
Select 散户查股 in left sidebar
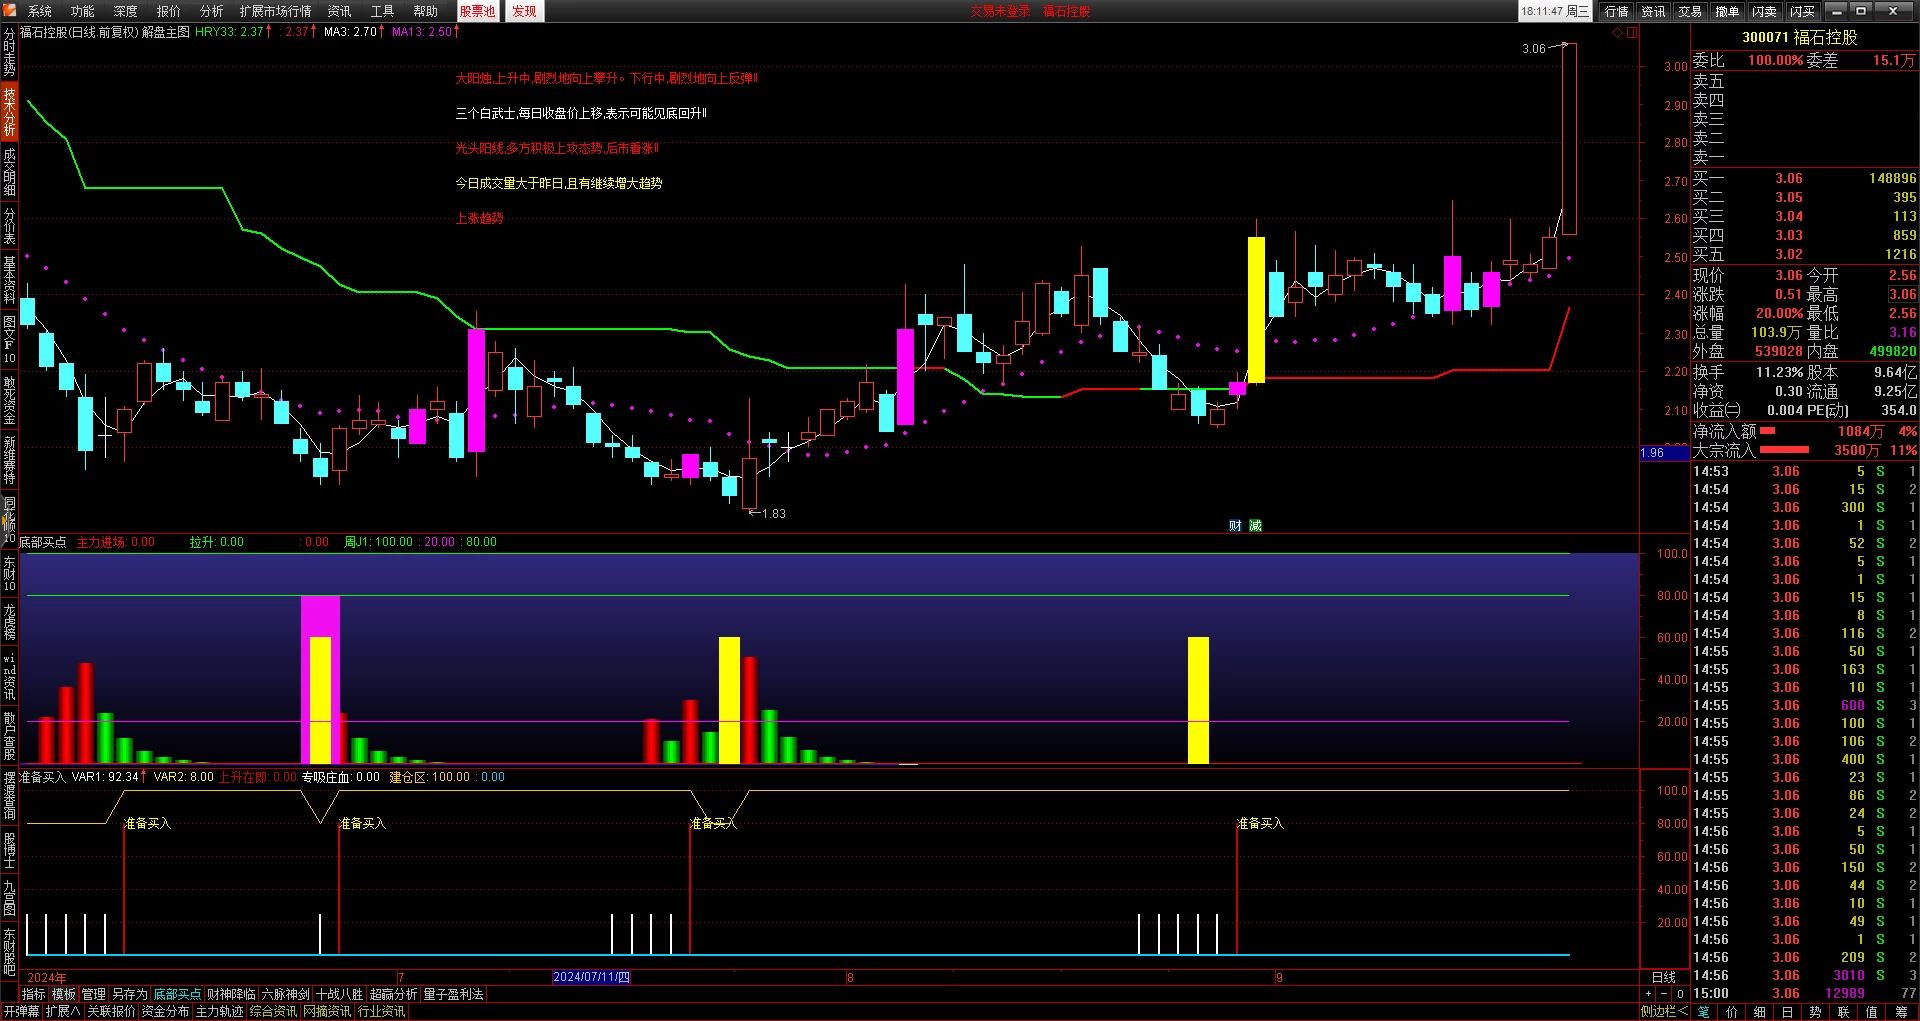click(x=9, y=736)
